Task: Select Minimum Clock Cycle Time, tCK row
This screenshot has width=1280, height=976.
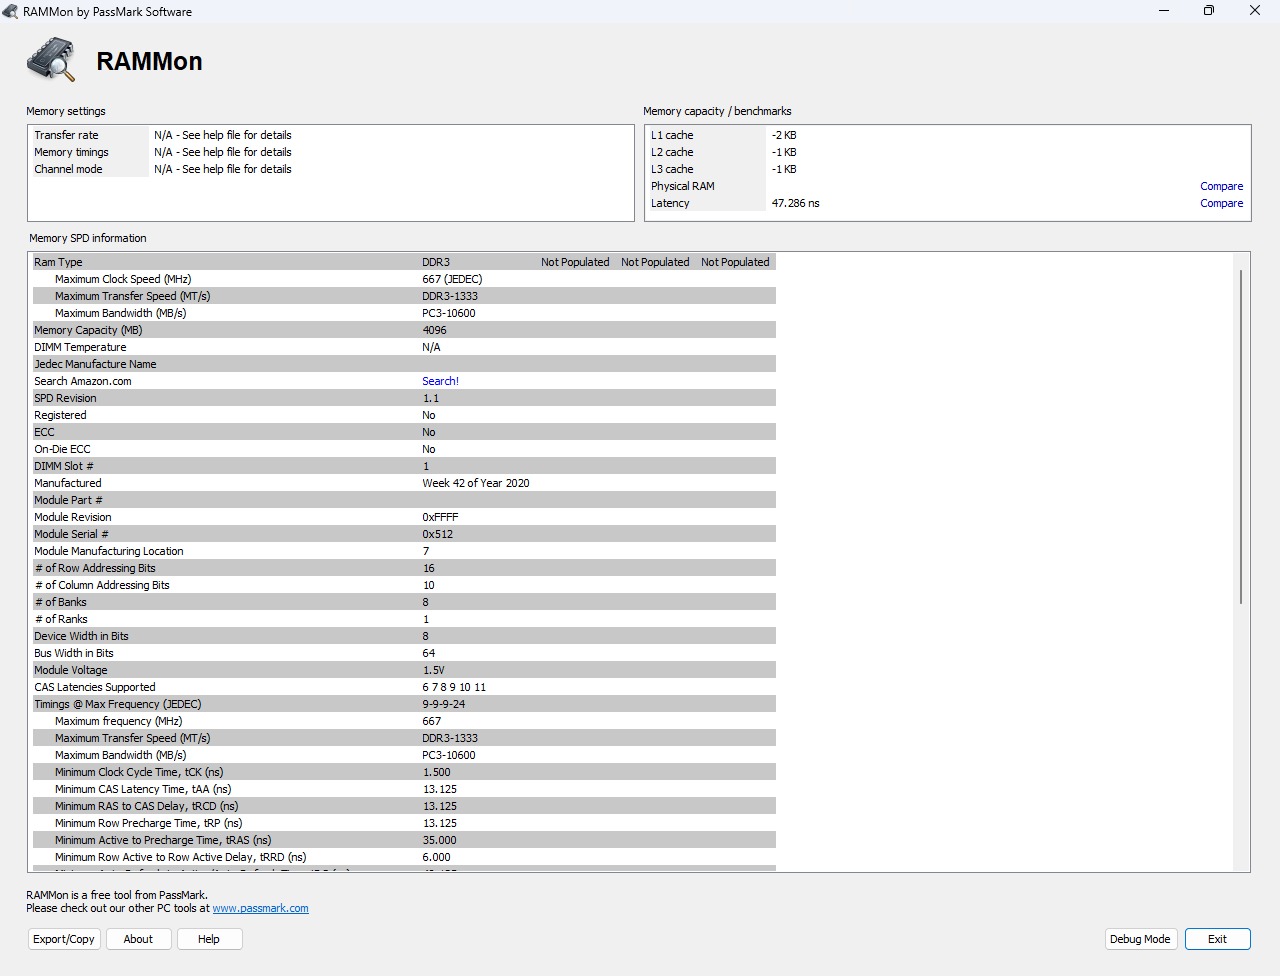Action: pyautogui.click(x=404, y=772)
